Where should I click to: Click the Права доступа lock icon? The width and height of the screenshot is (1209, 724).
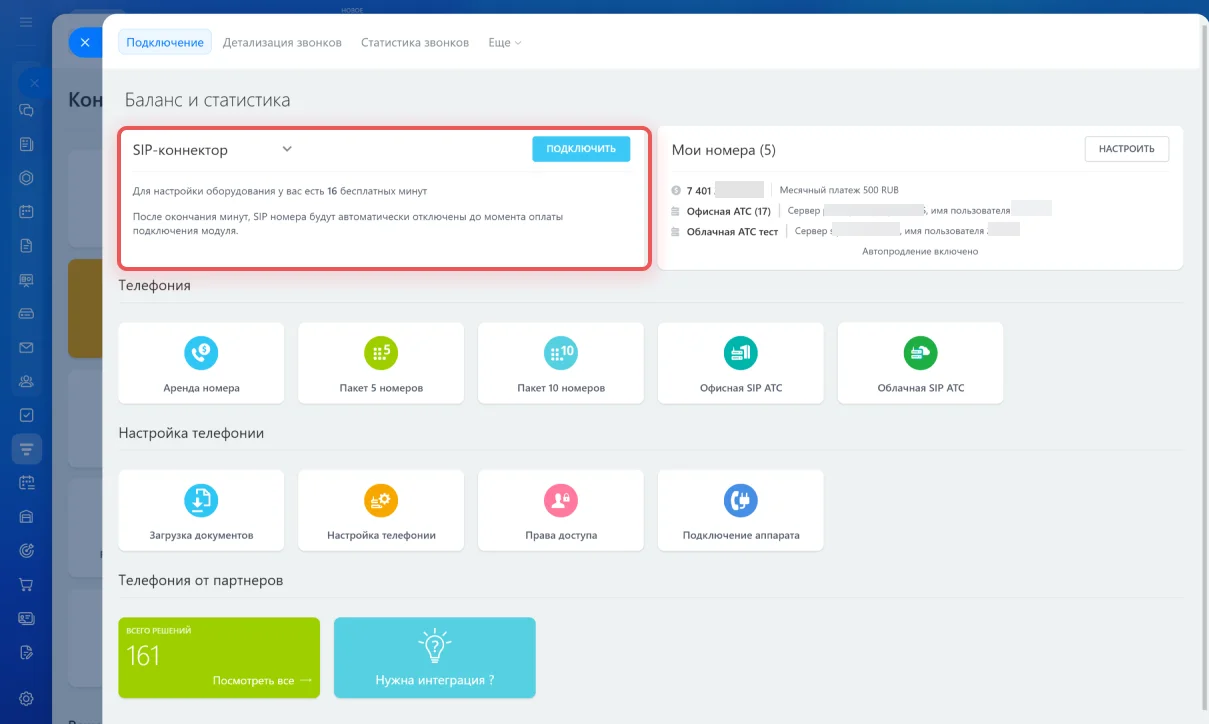tap(561, 500)
